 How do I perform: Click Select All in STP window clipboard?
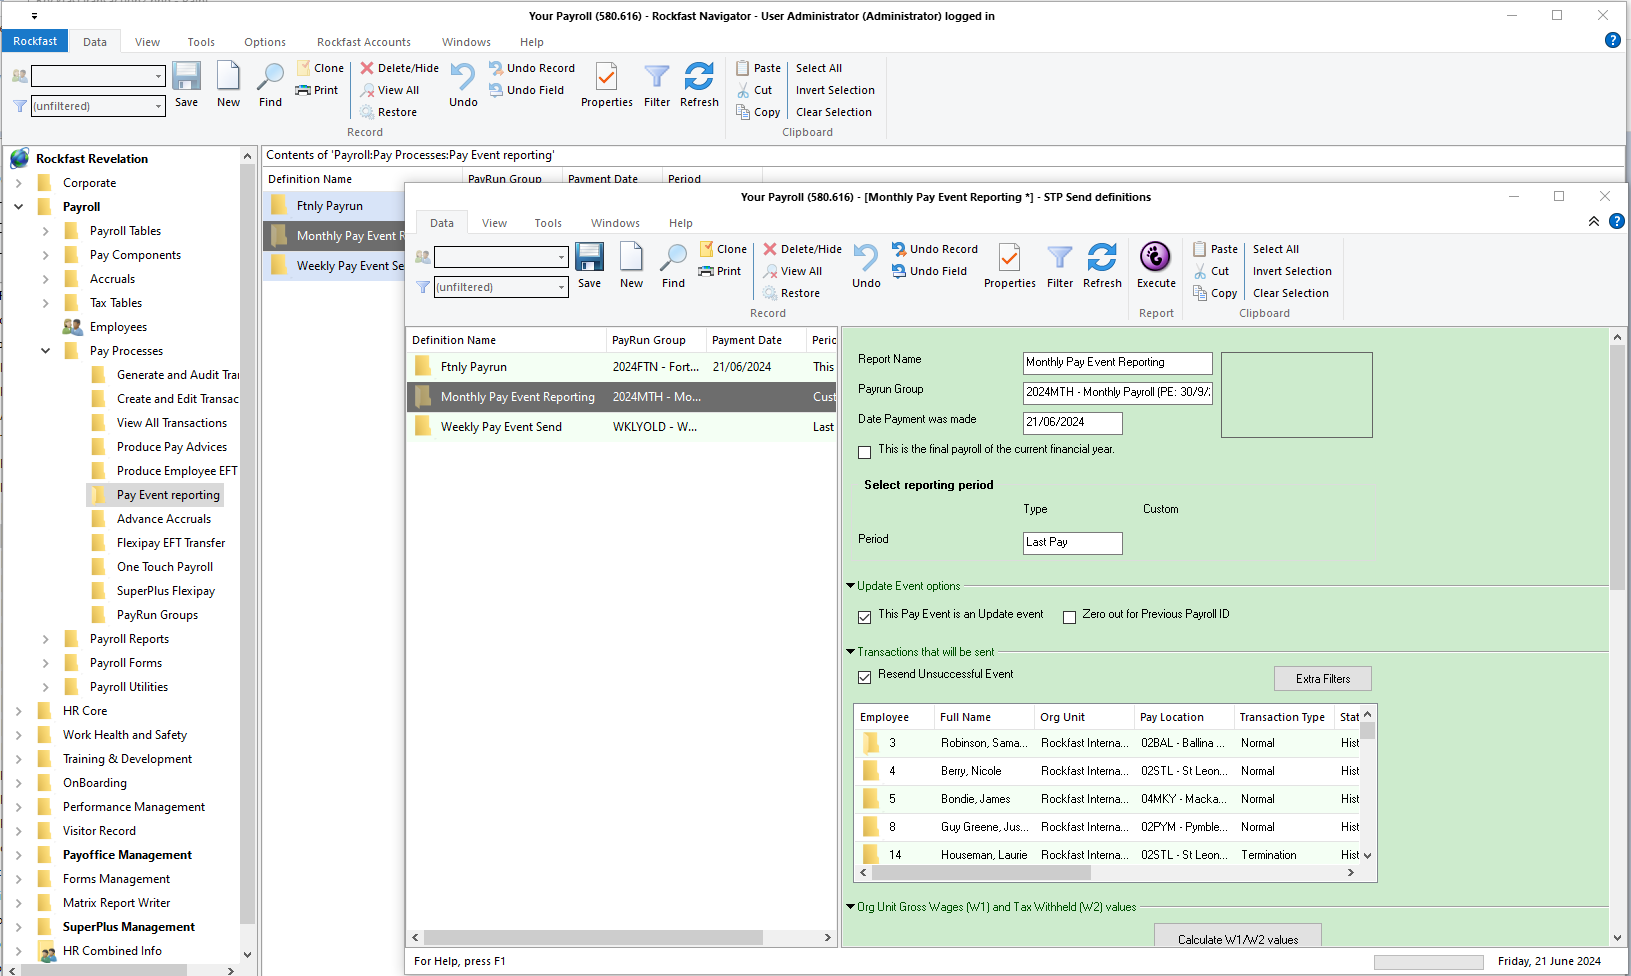1276,249
